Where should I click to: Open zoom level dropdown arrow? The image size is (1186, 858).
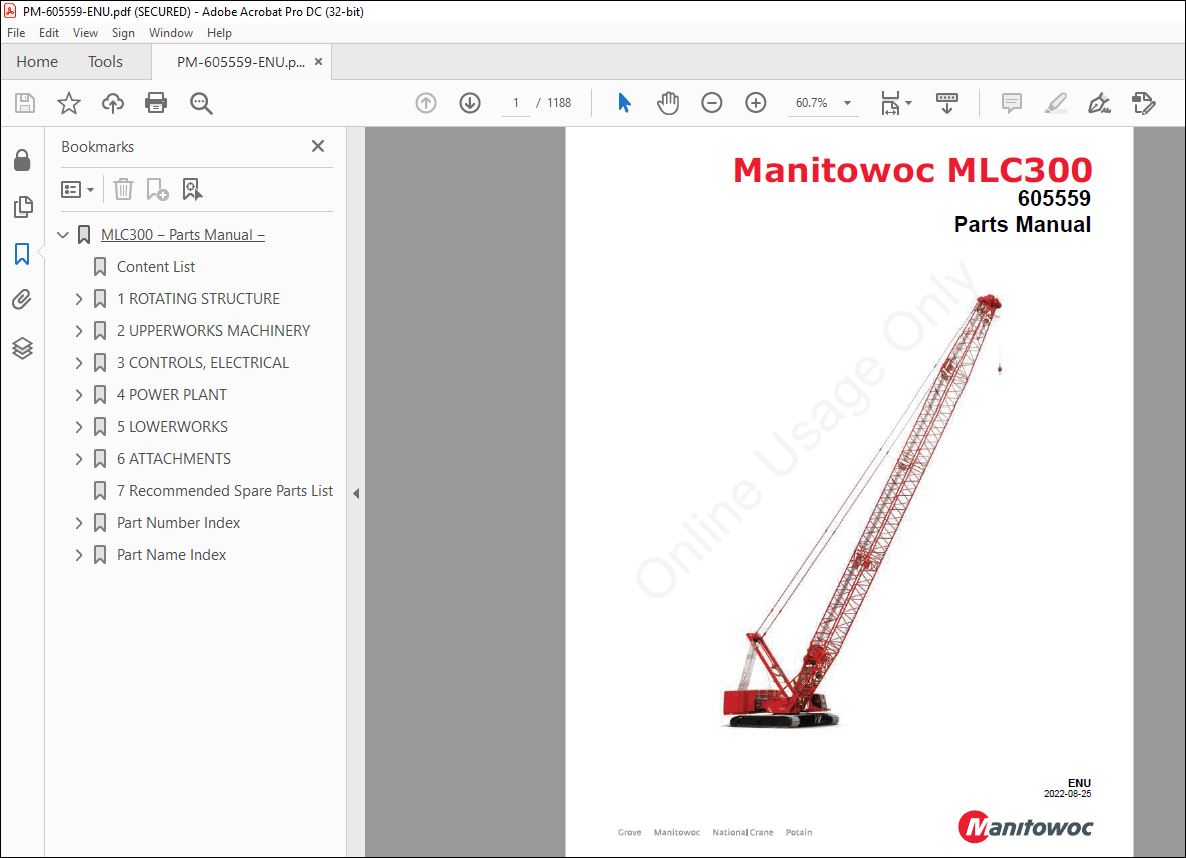[x=847, y=103]
